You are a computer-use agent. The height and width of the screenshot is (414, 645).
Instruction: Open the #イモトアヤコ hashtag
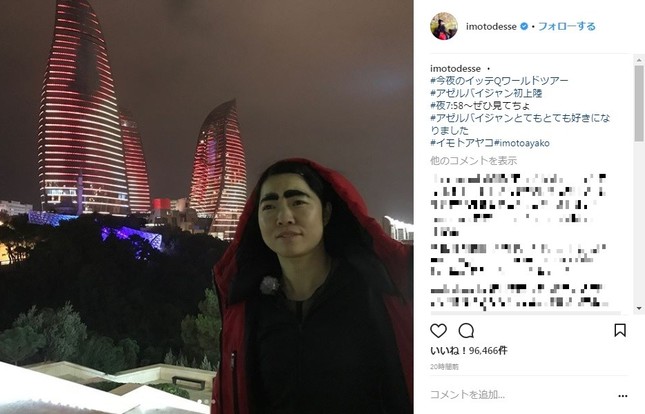point(462,143)
